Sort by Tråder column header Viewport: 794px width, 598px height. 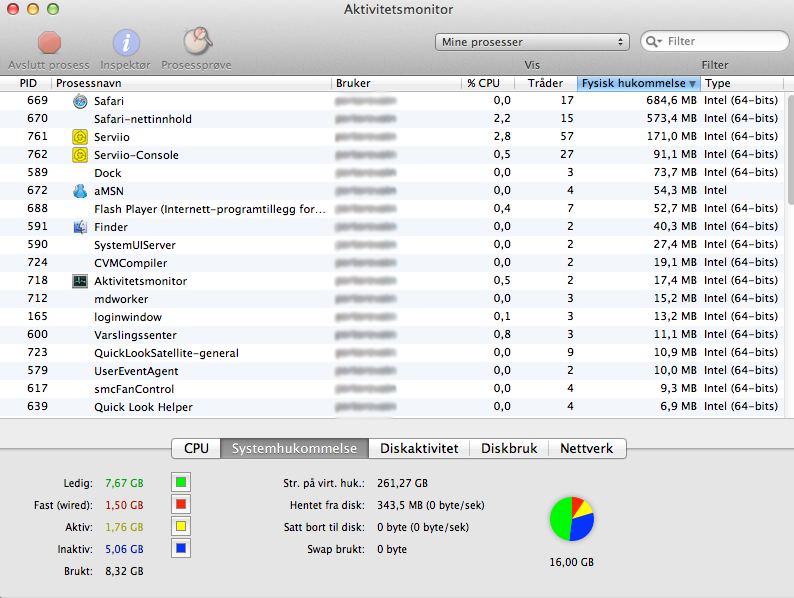point(545,83)
